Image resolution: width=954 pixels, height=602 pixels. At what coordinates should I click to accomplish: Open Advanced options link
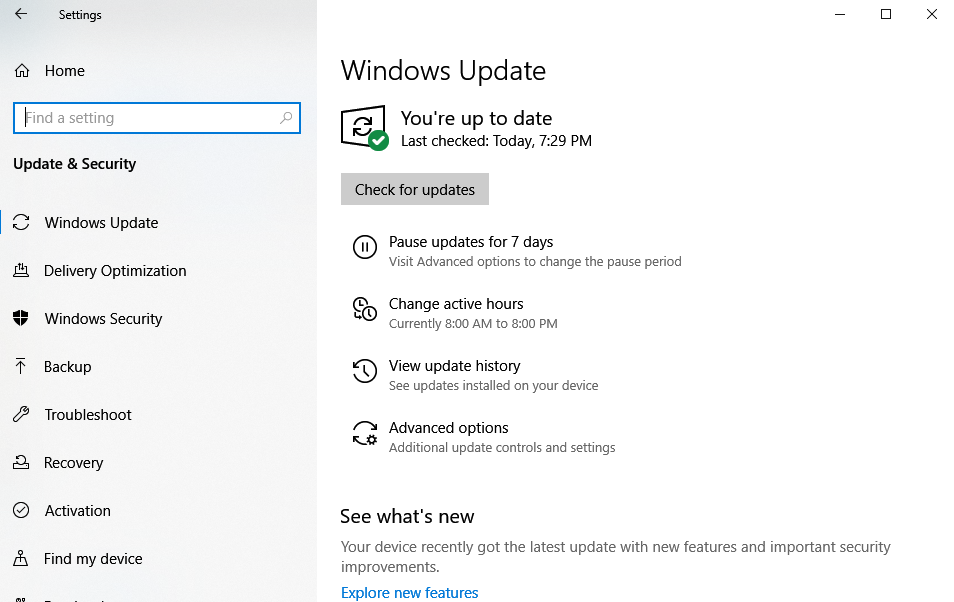coord(448,428)
